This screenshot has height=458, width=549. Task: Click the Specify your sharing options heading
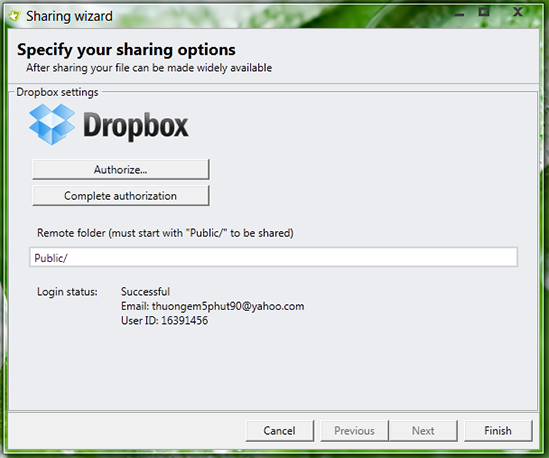[126, 50]
